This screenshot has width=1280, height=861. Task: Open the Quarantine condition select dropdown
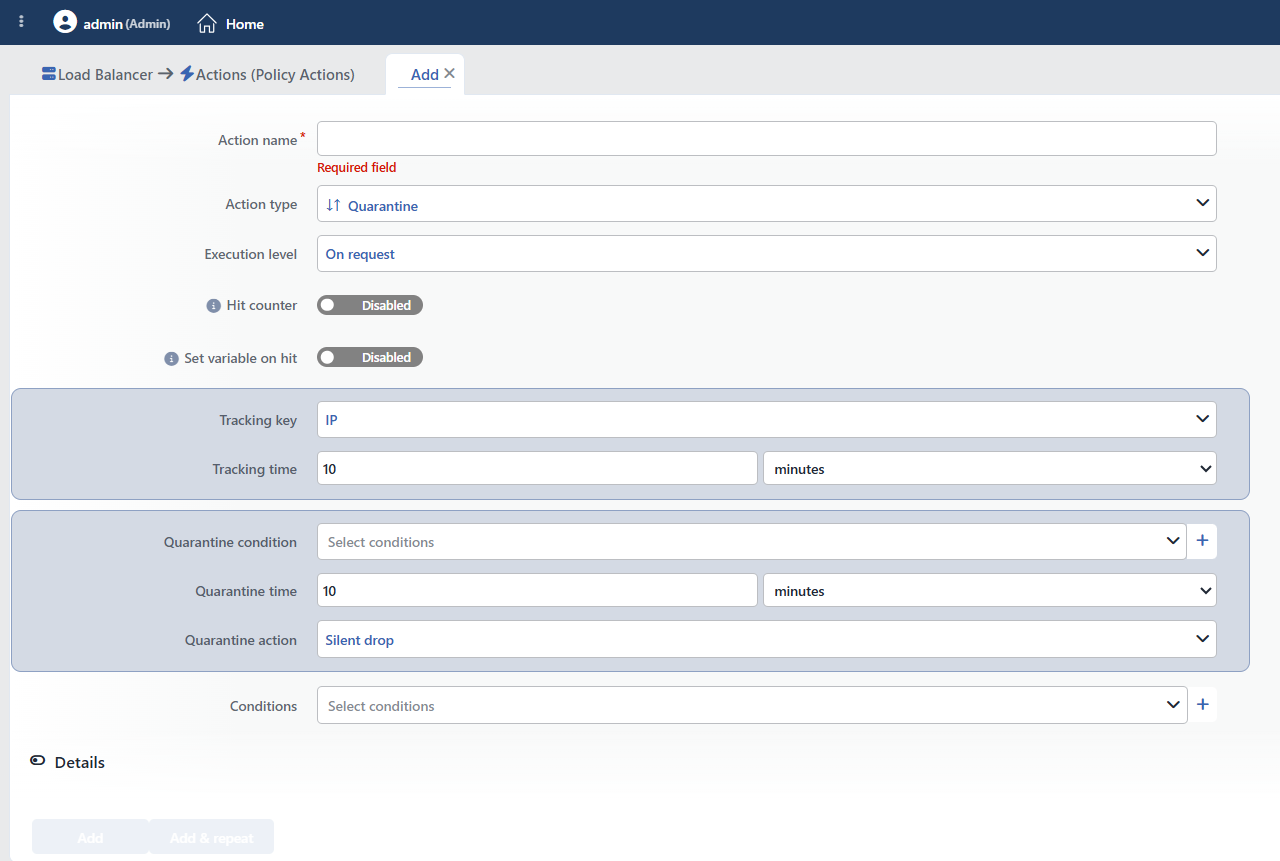tap(751, 541)
